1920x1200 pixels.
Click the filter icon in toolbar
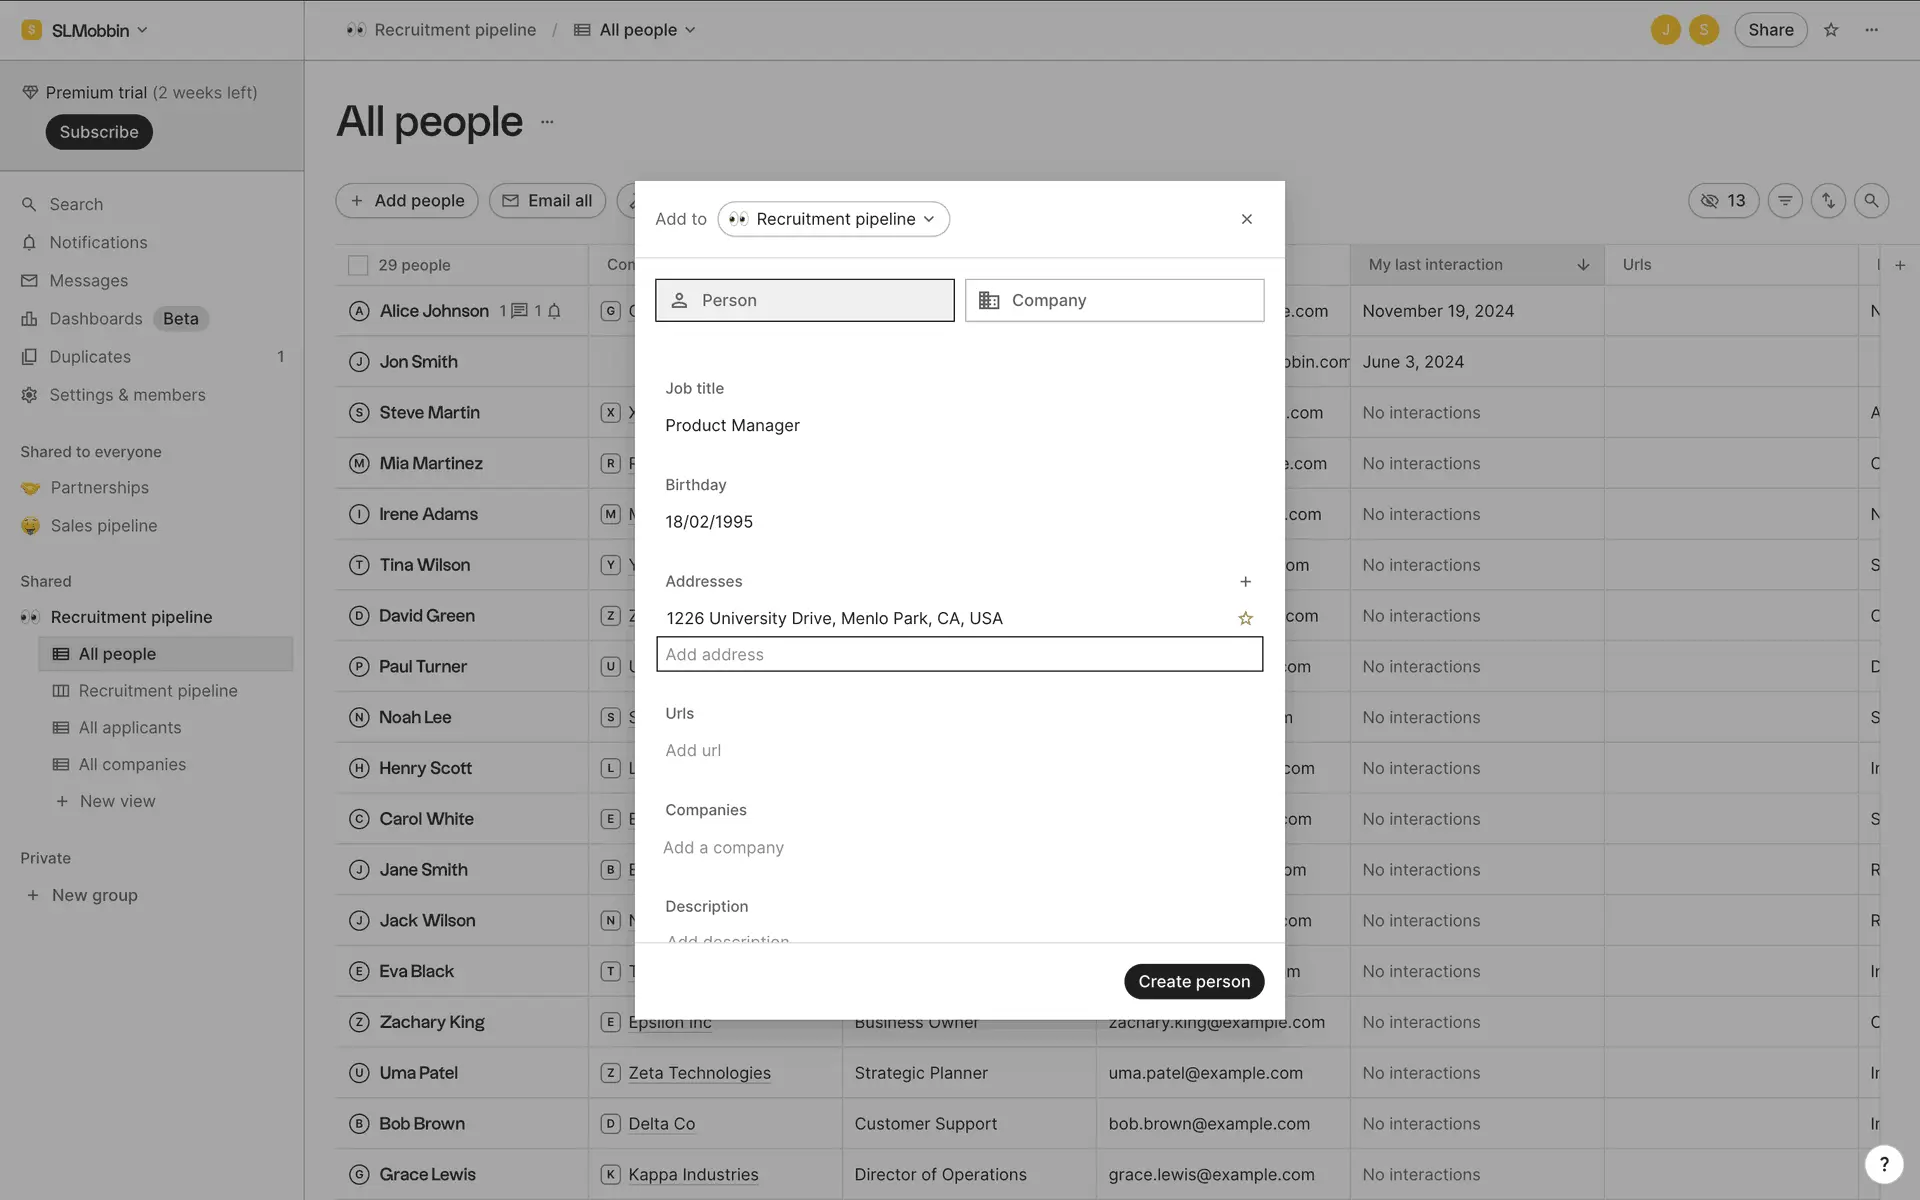(x=1785, y=201)
